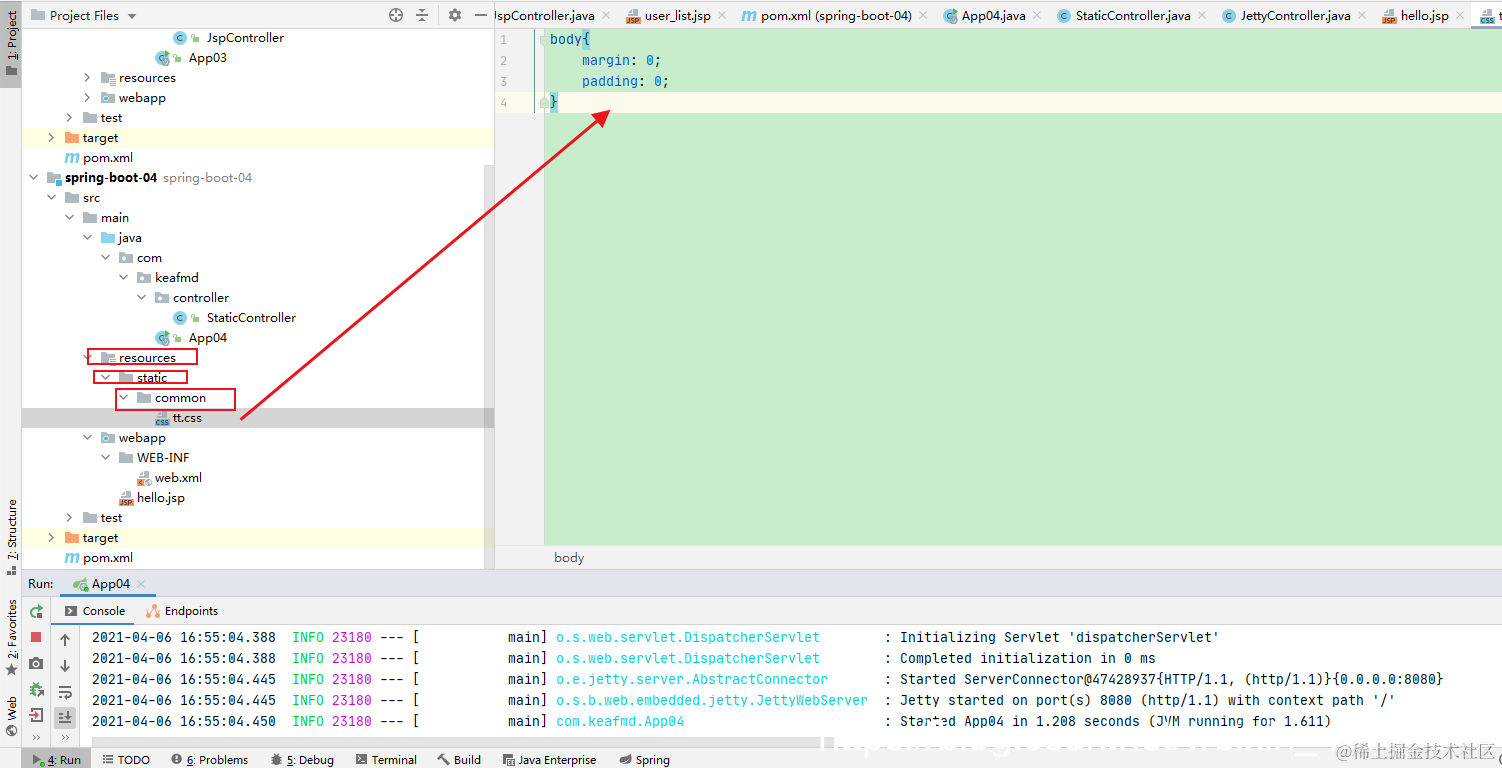Collapse the java folder
The image size is (1502, 768).
pos(88,238)
